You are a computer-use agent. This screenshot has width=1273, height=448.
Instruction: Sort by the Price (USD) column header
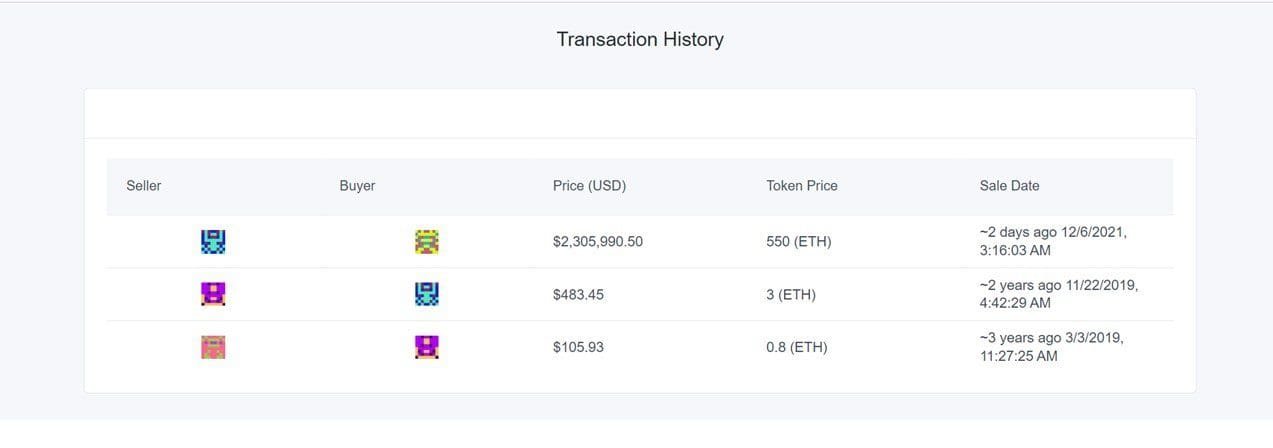click(589, 186)
